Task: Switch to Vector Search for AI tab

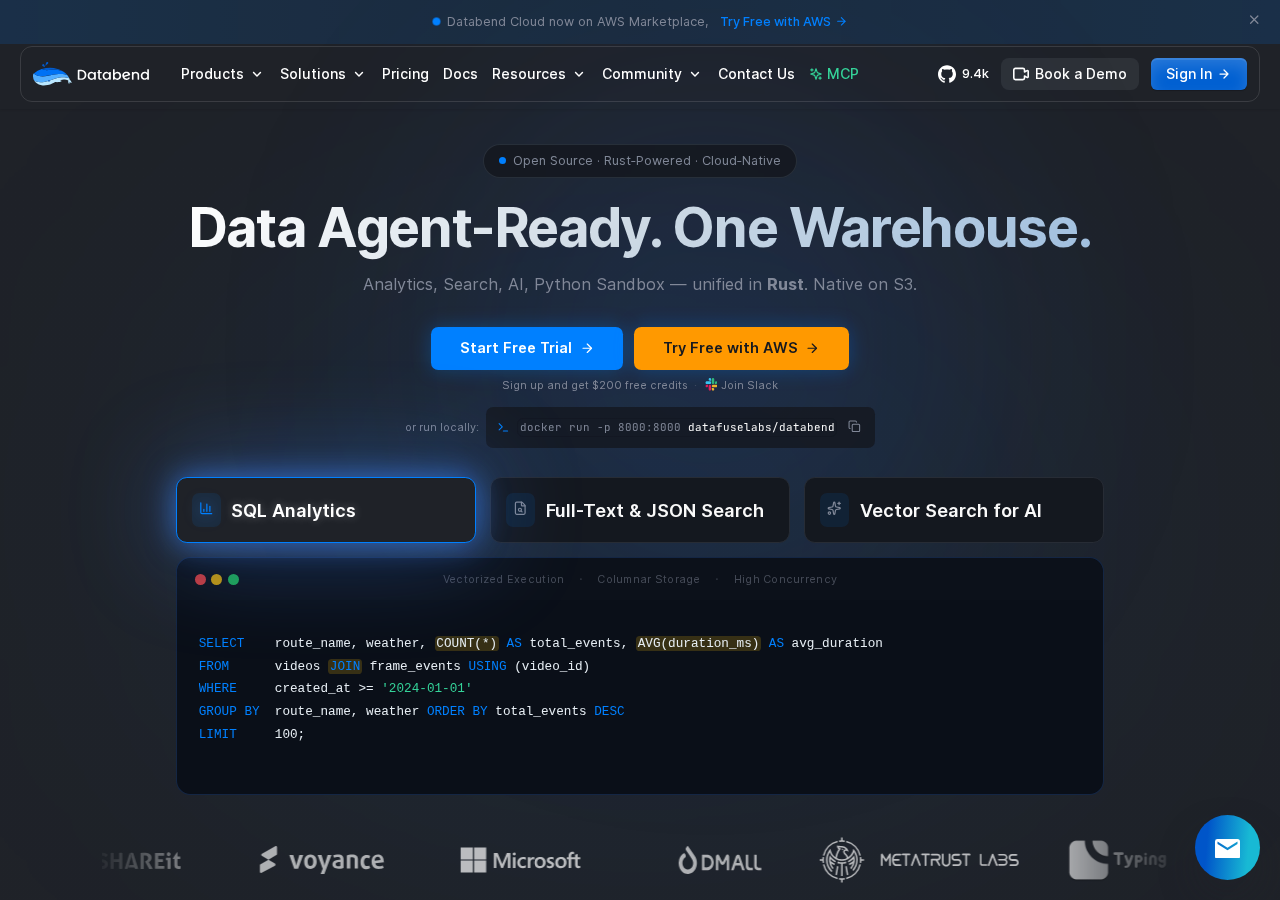Action: click(x=954, y=510)
